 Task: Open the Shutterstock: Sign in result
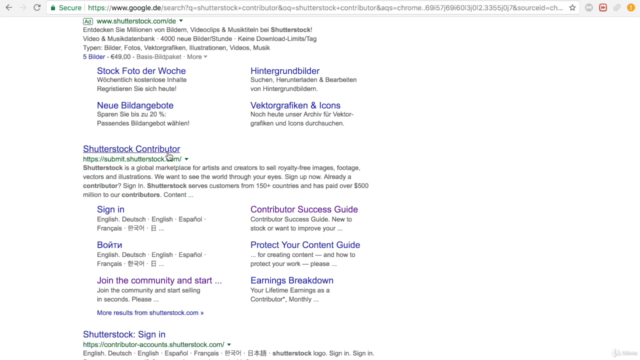(x=124, y=334)
